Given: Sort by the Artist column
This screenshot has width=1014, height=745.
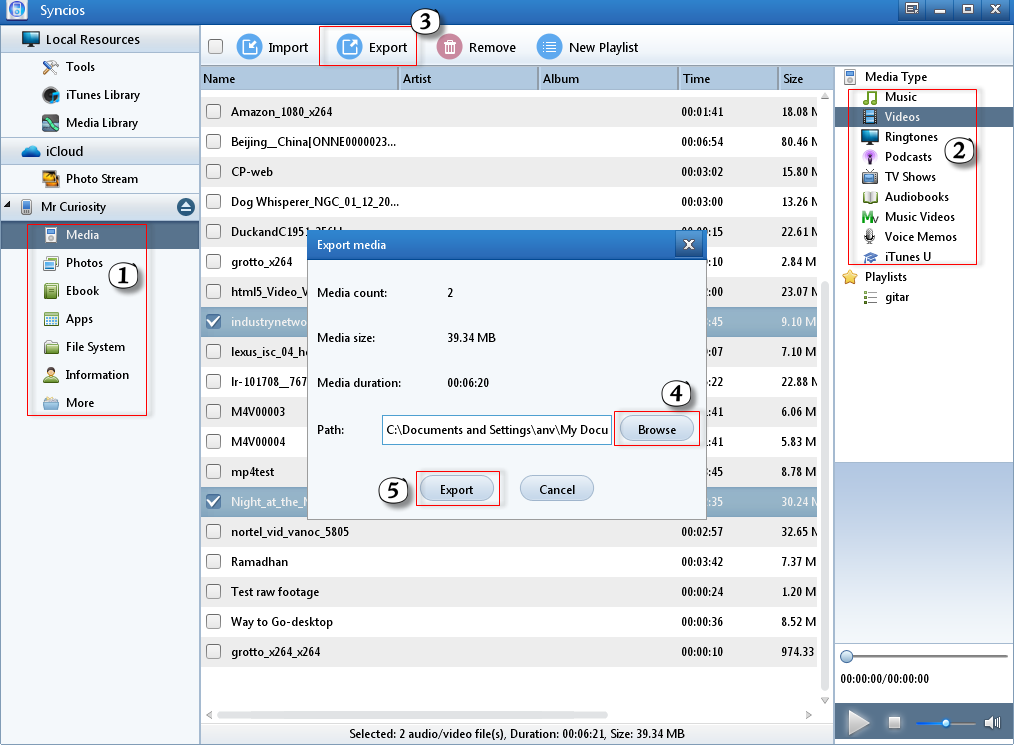Looking at the screenshot, I should (469, 79).
